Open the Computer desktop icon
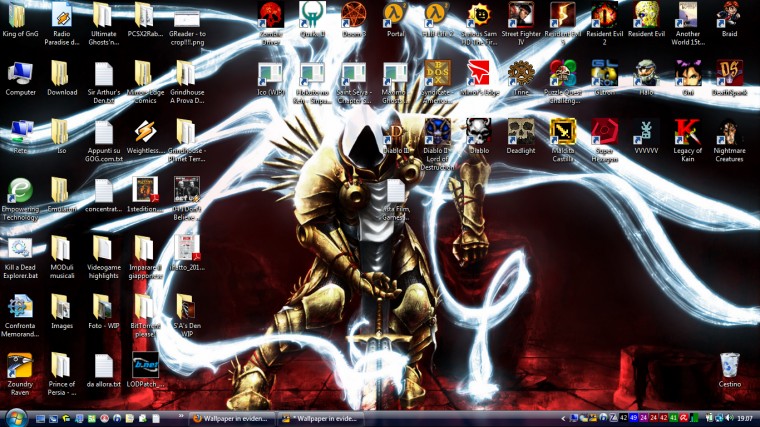760x427 pixels. click(20, 74)
